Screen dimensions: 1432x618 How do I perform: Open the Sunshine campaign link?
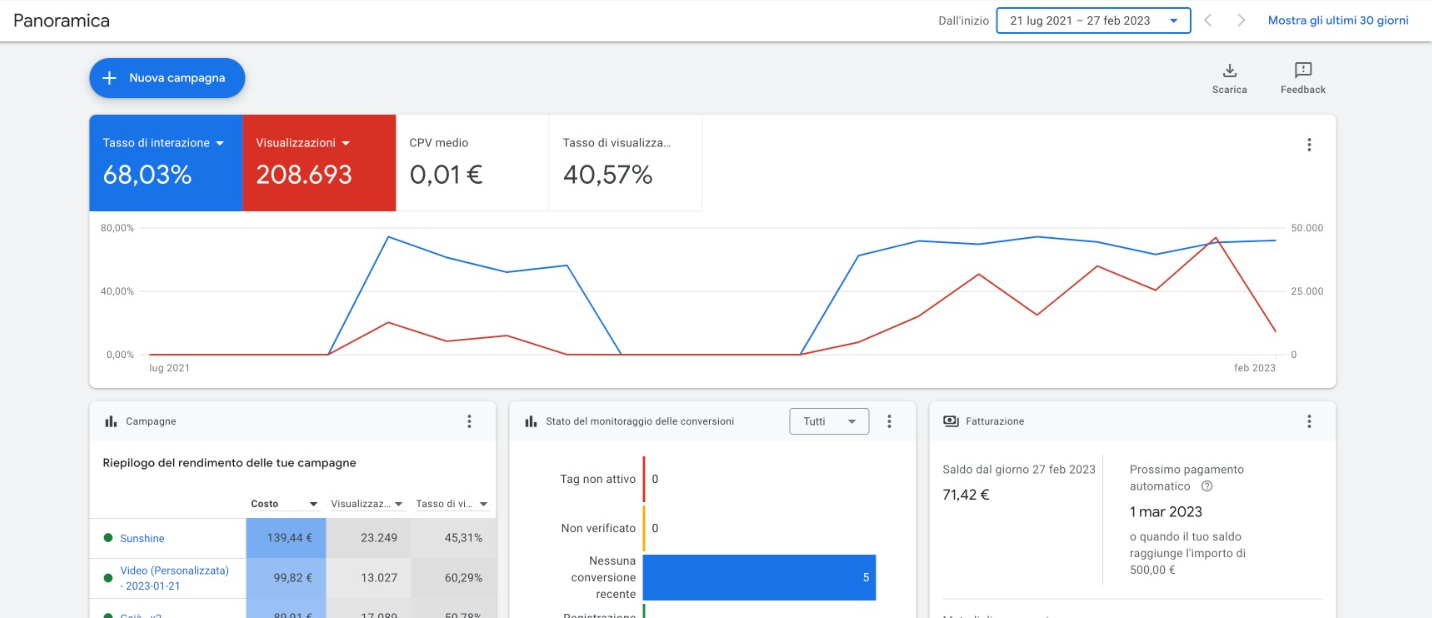(x=142, y=538)
